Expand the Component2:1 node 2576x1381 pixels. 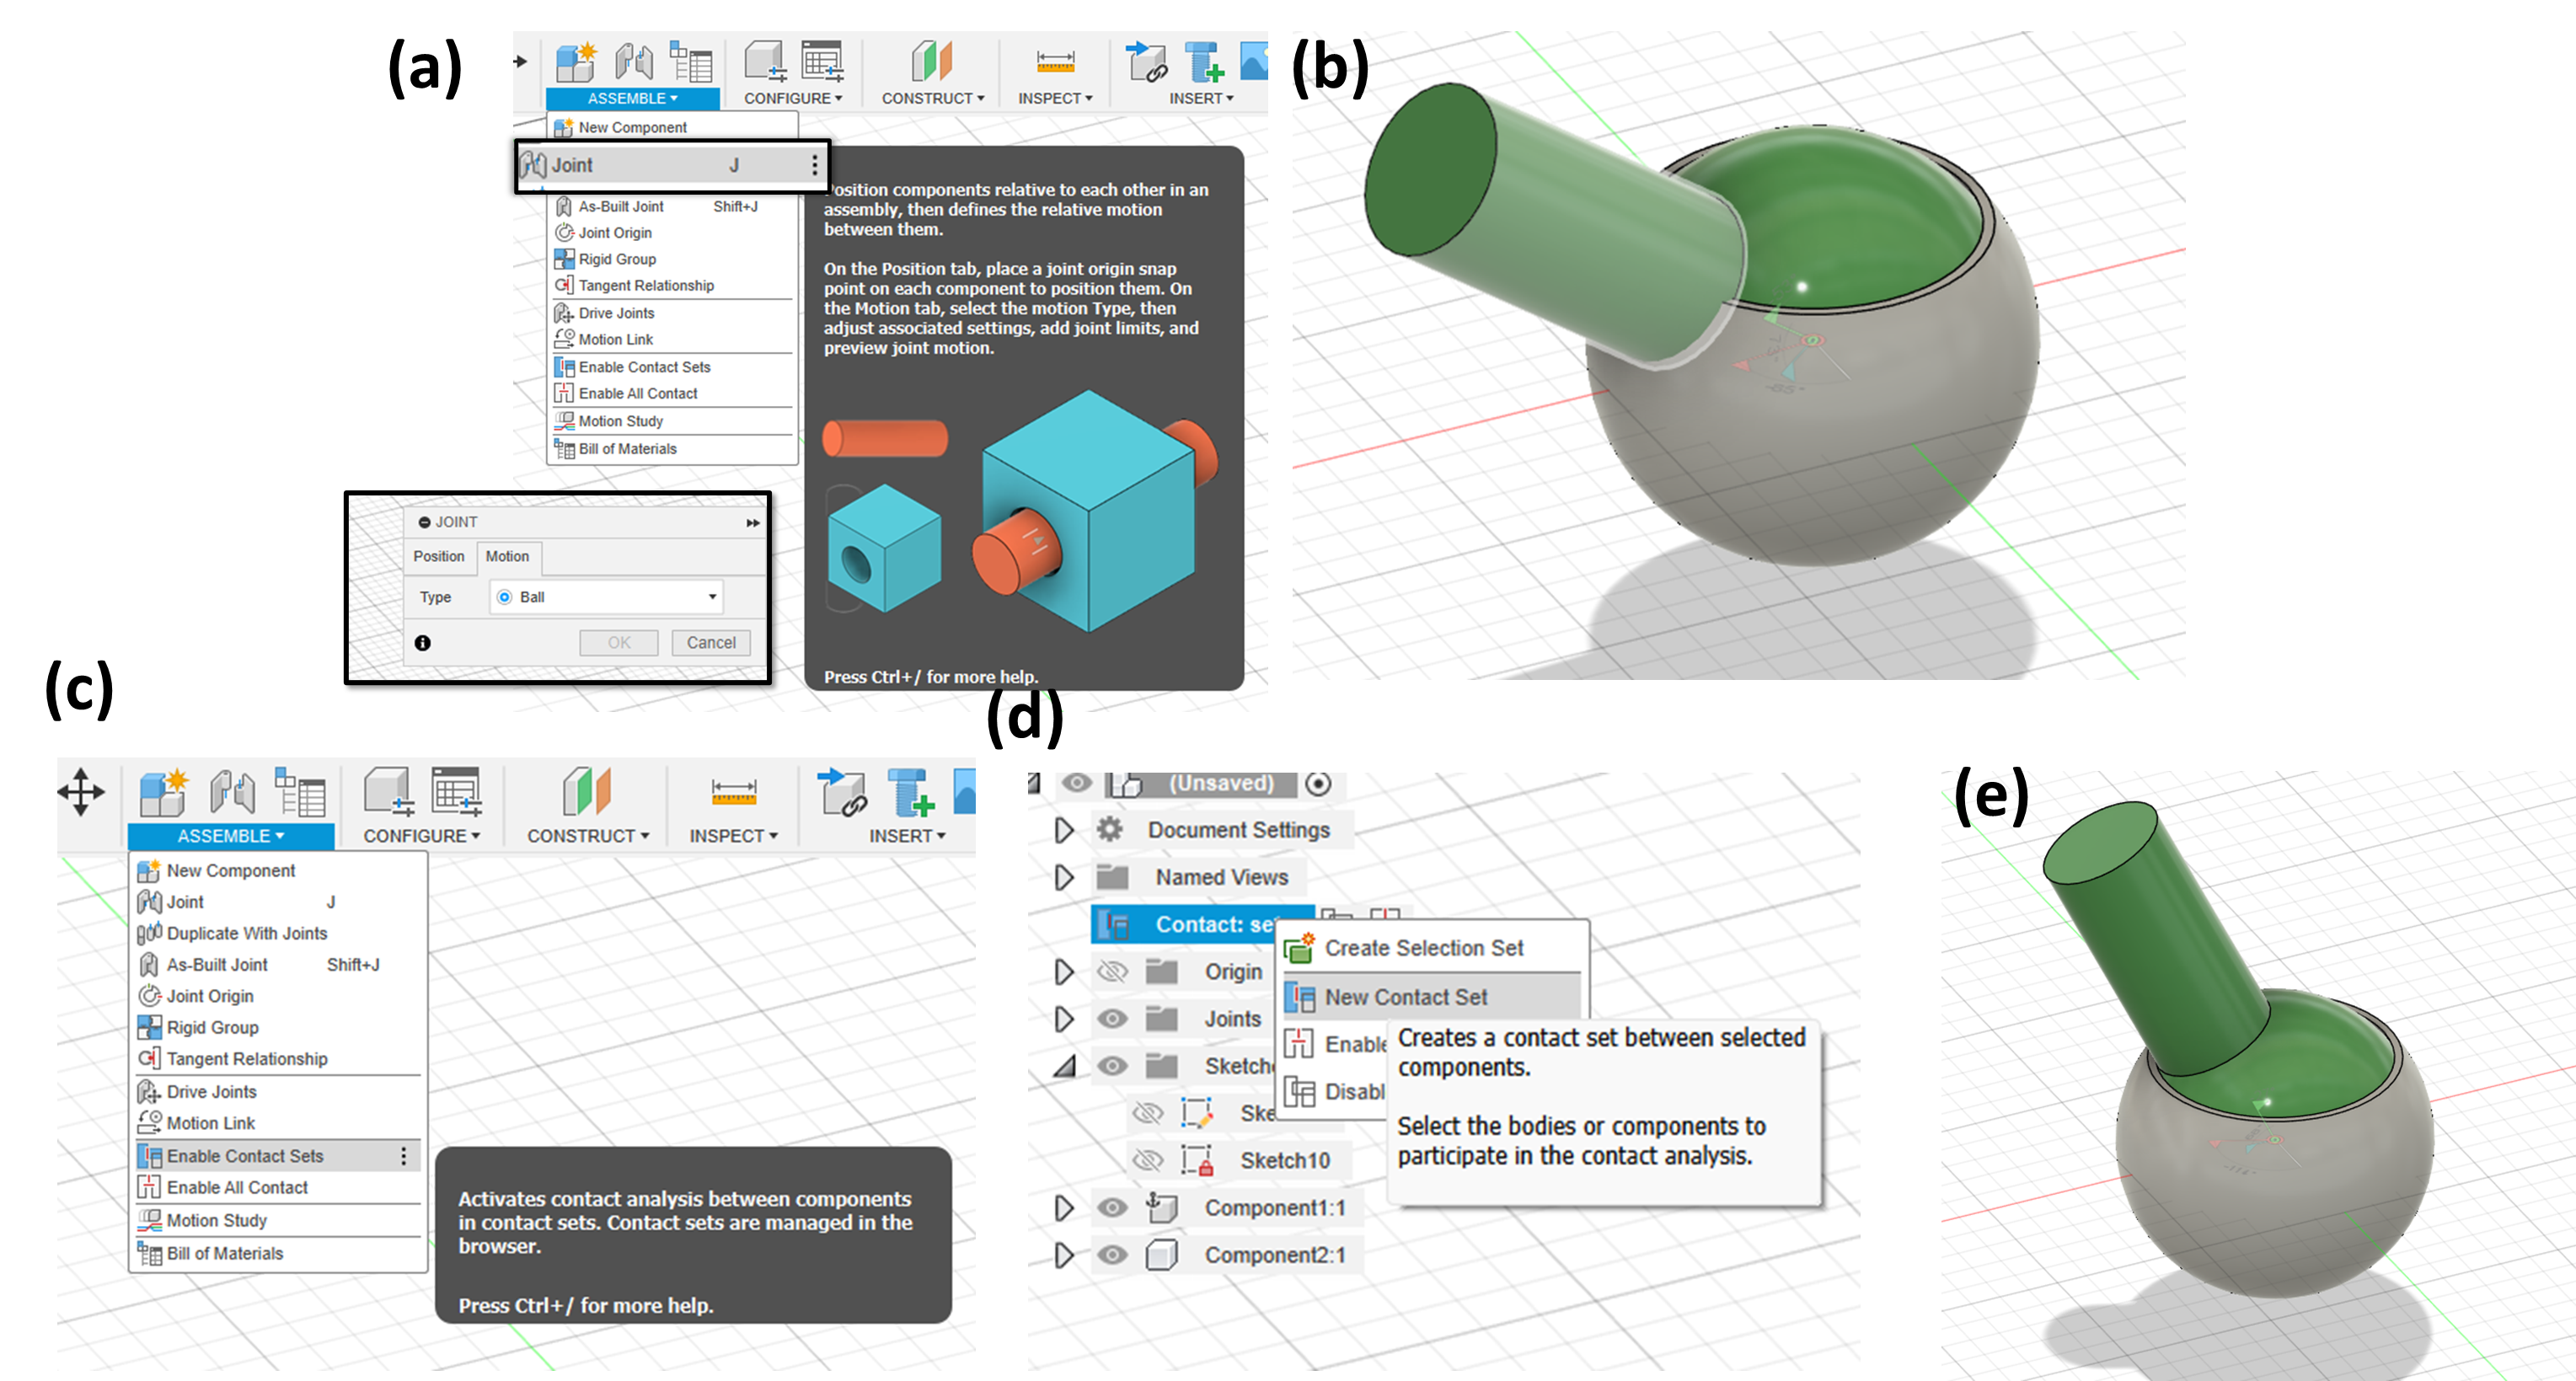pos(1064,1254)
